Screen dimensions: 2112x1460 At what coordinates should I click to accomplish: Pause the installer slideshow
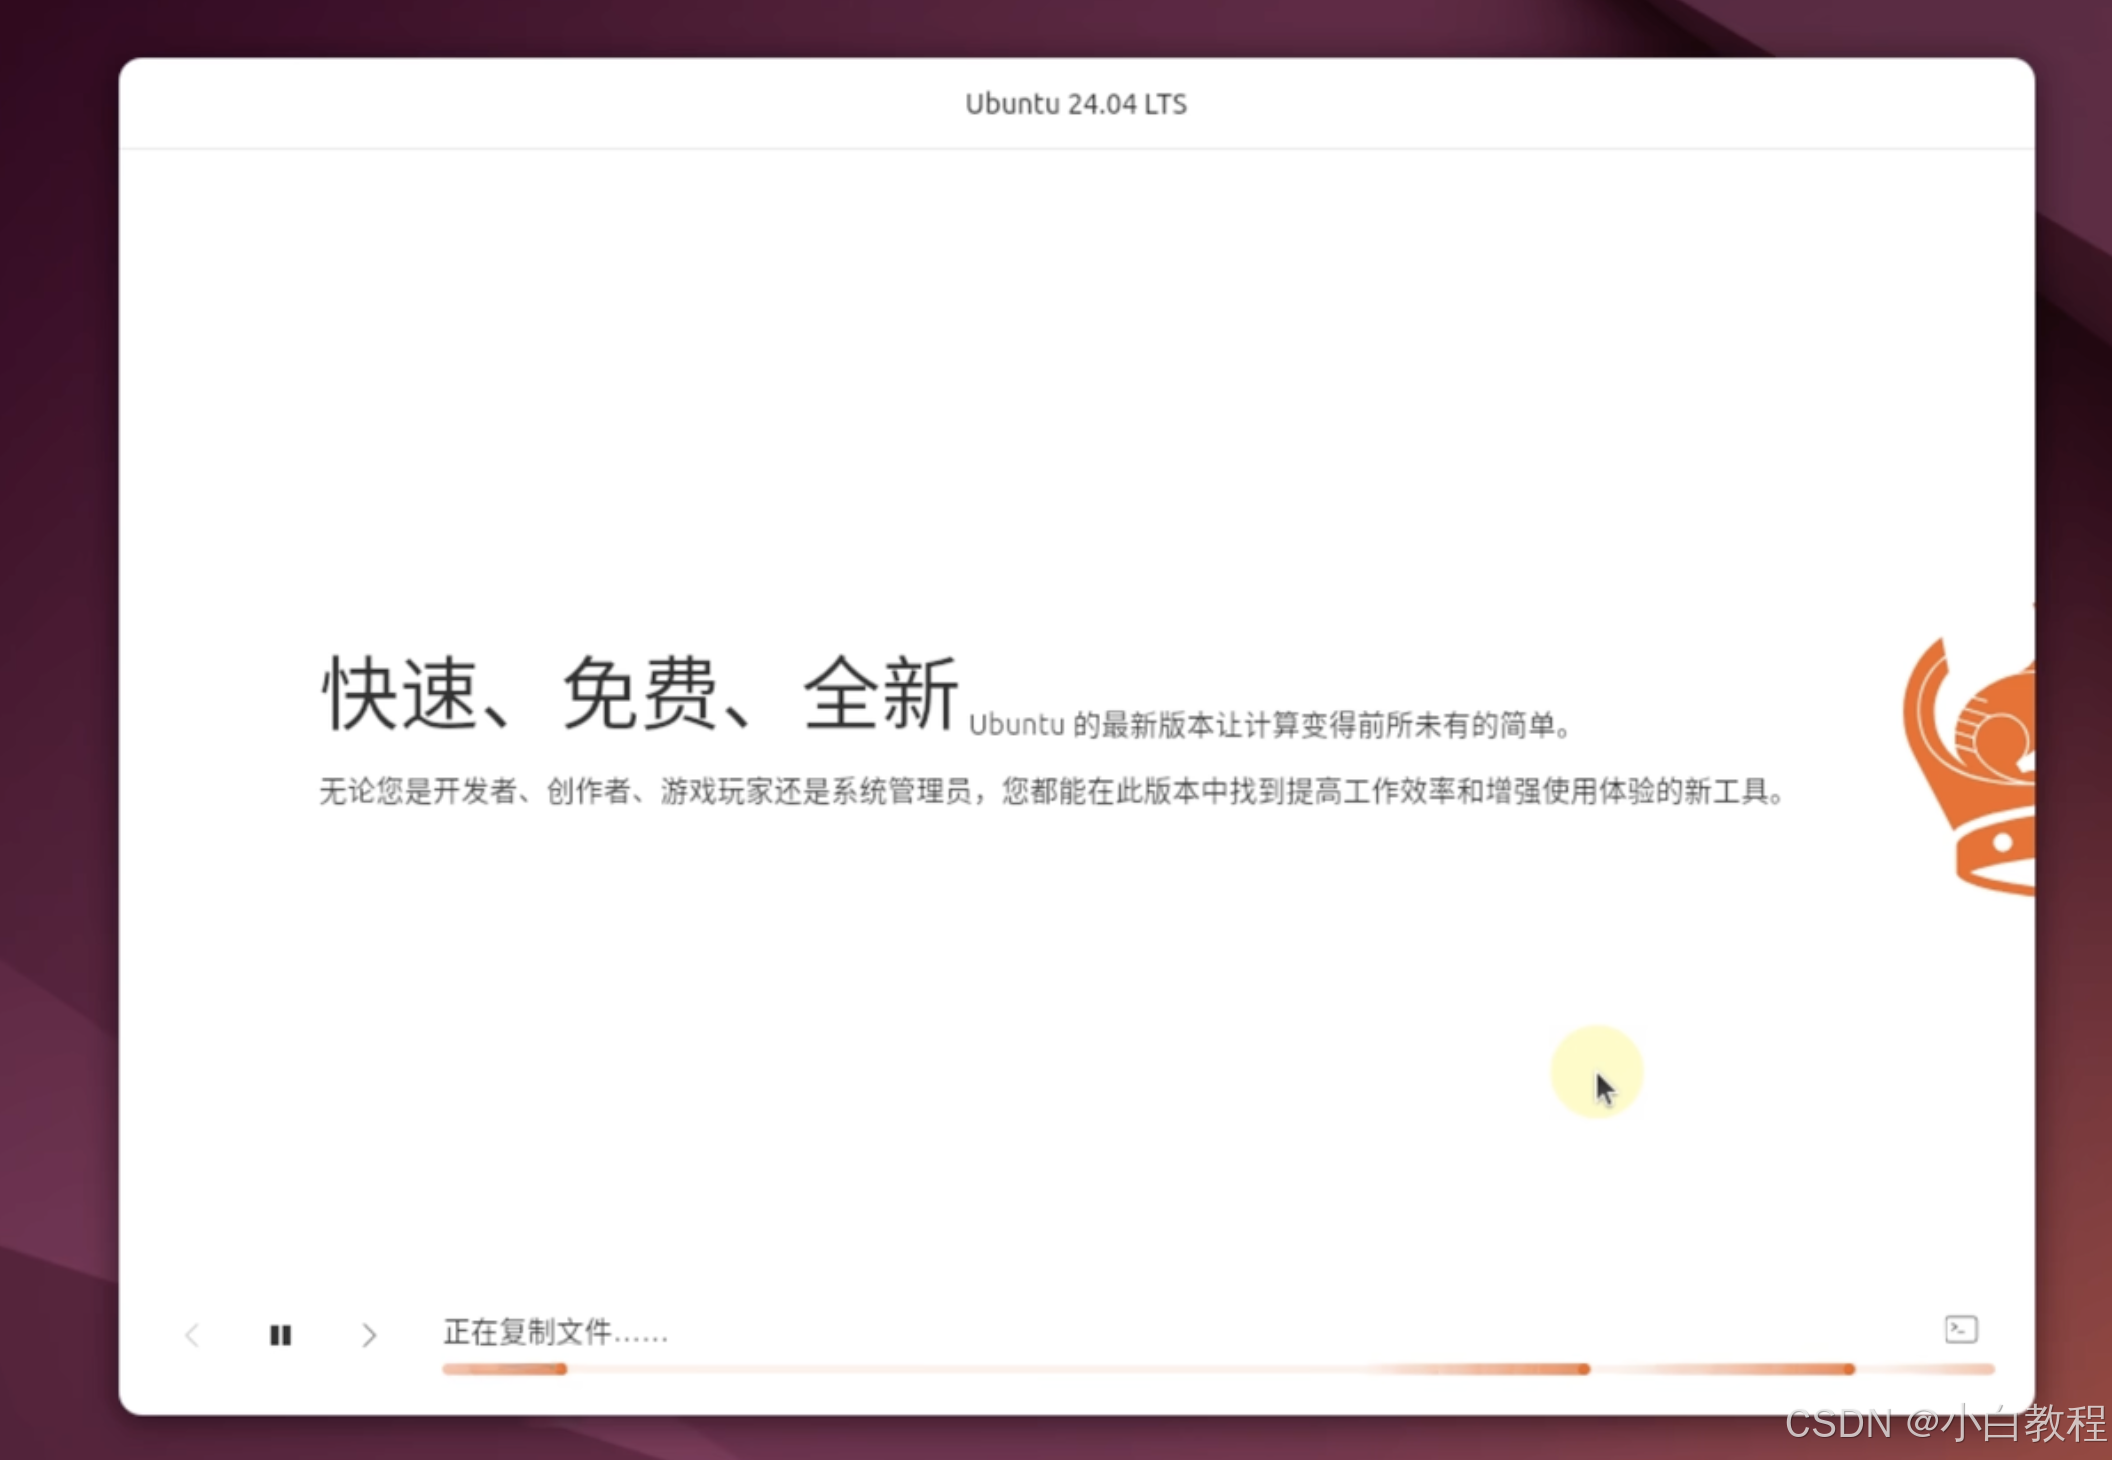(x=280, y=1335)
